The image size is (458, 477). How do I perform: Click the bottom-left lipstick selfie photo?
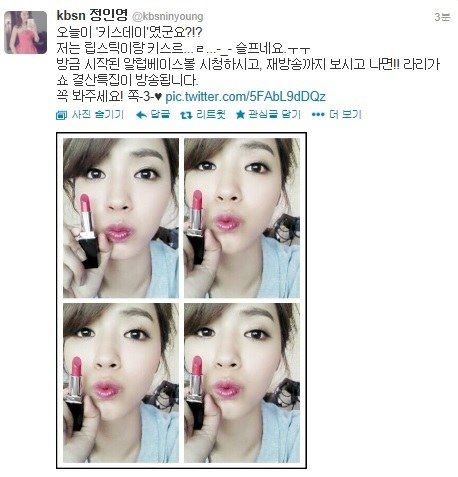click(x=121, y=383)
